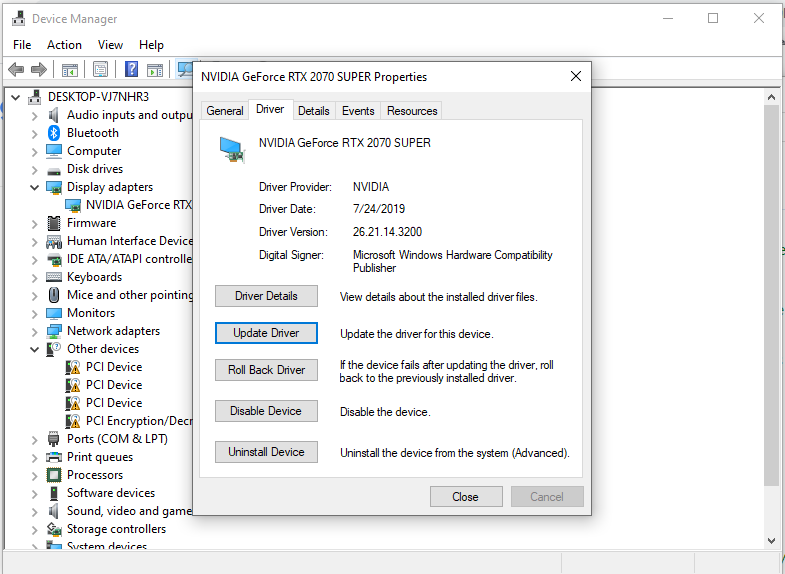Expand the Bluetooth category
The height and width of the screenshot is (574, 785).
pyautogui.click(x=35, y=133)
